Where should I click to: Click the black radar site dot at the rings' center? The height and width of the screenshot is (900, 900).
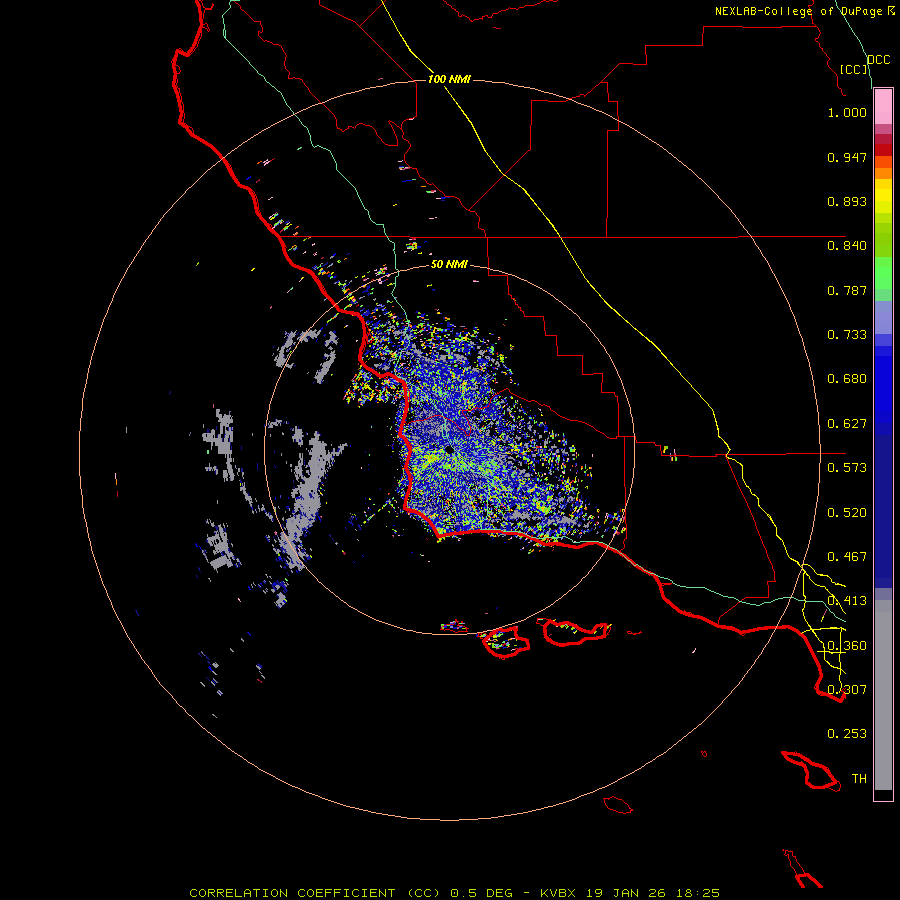[449, 449]
